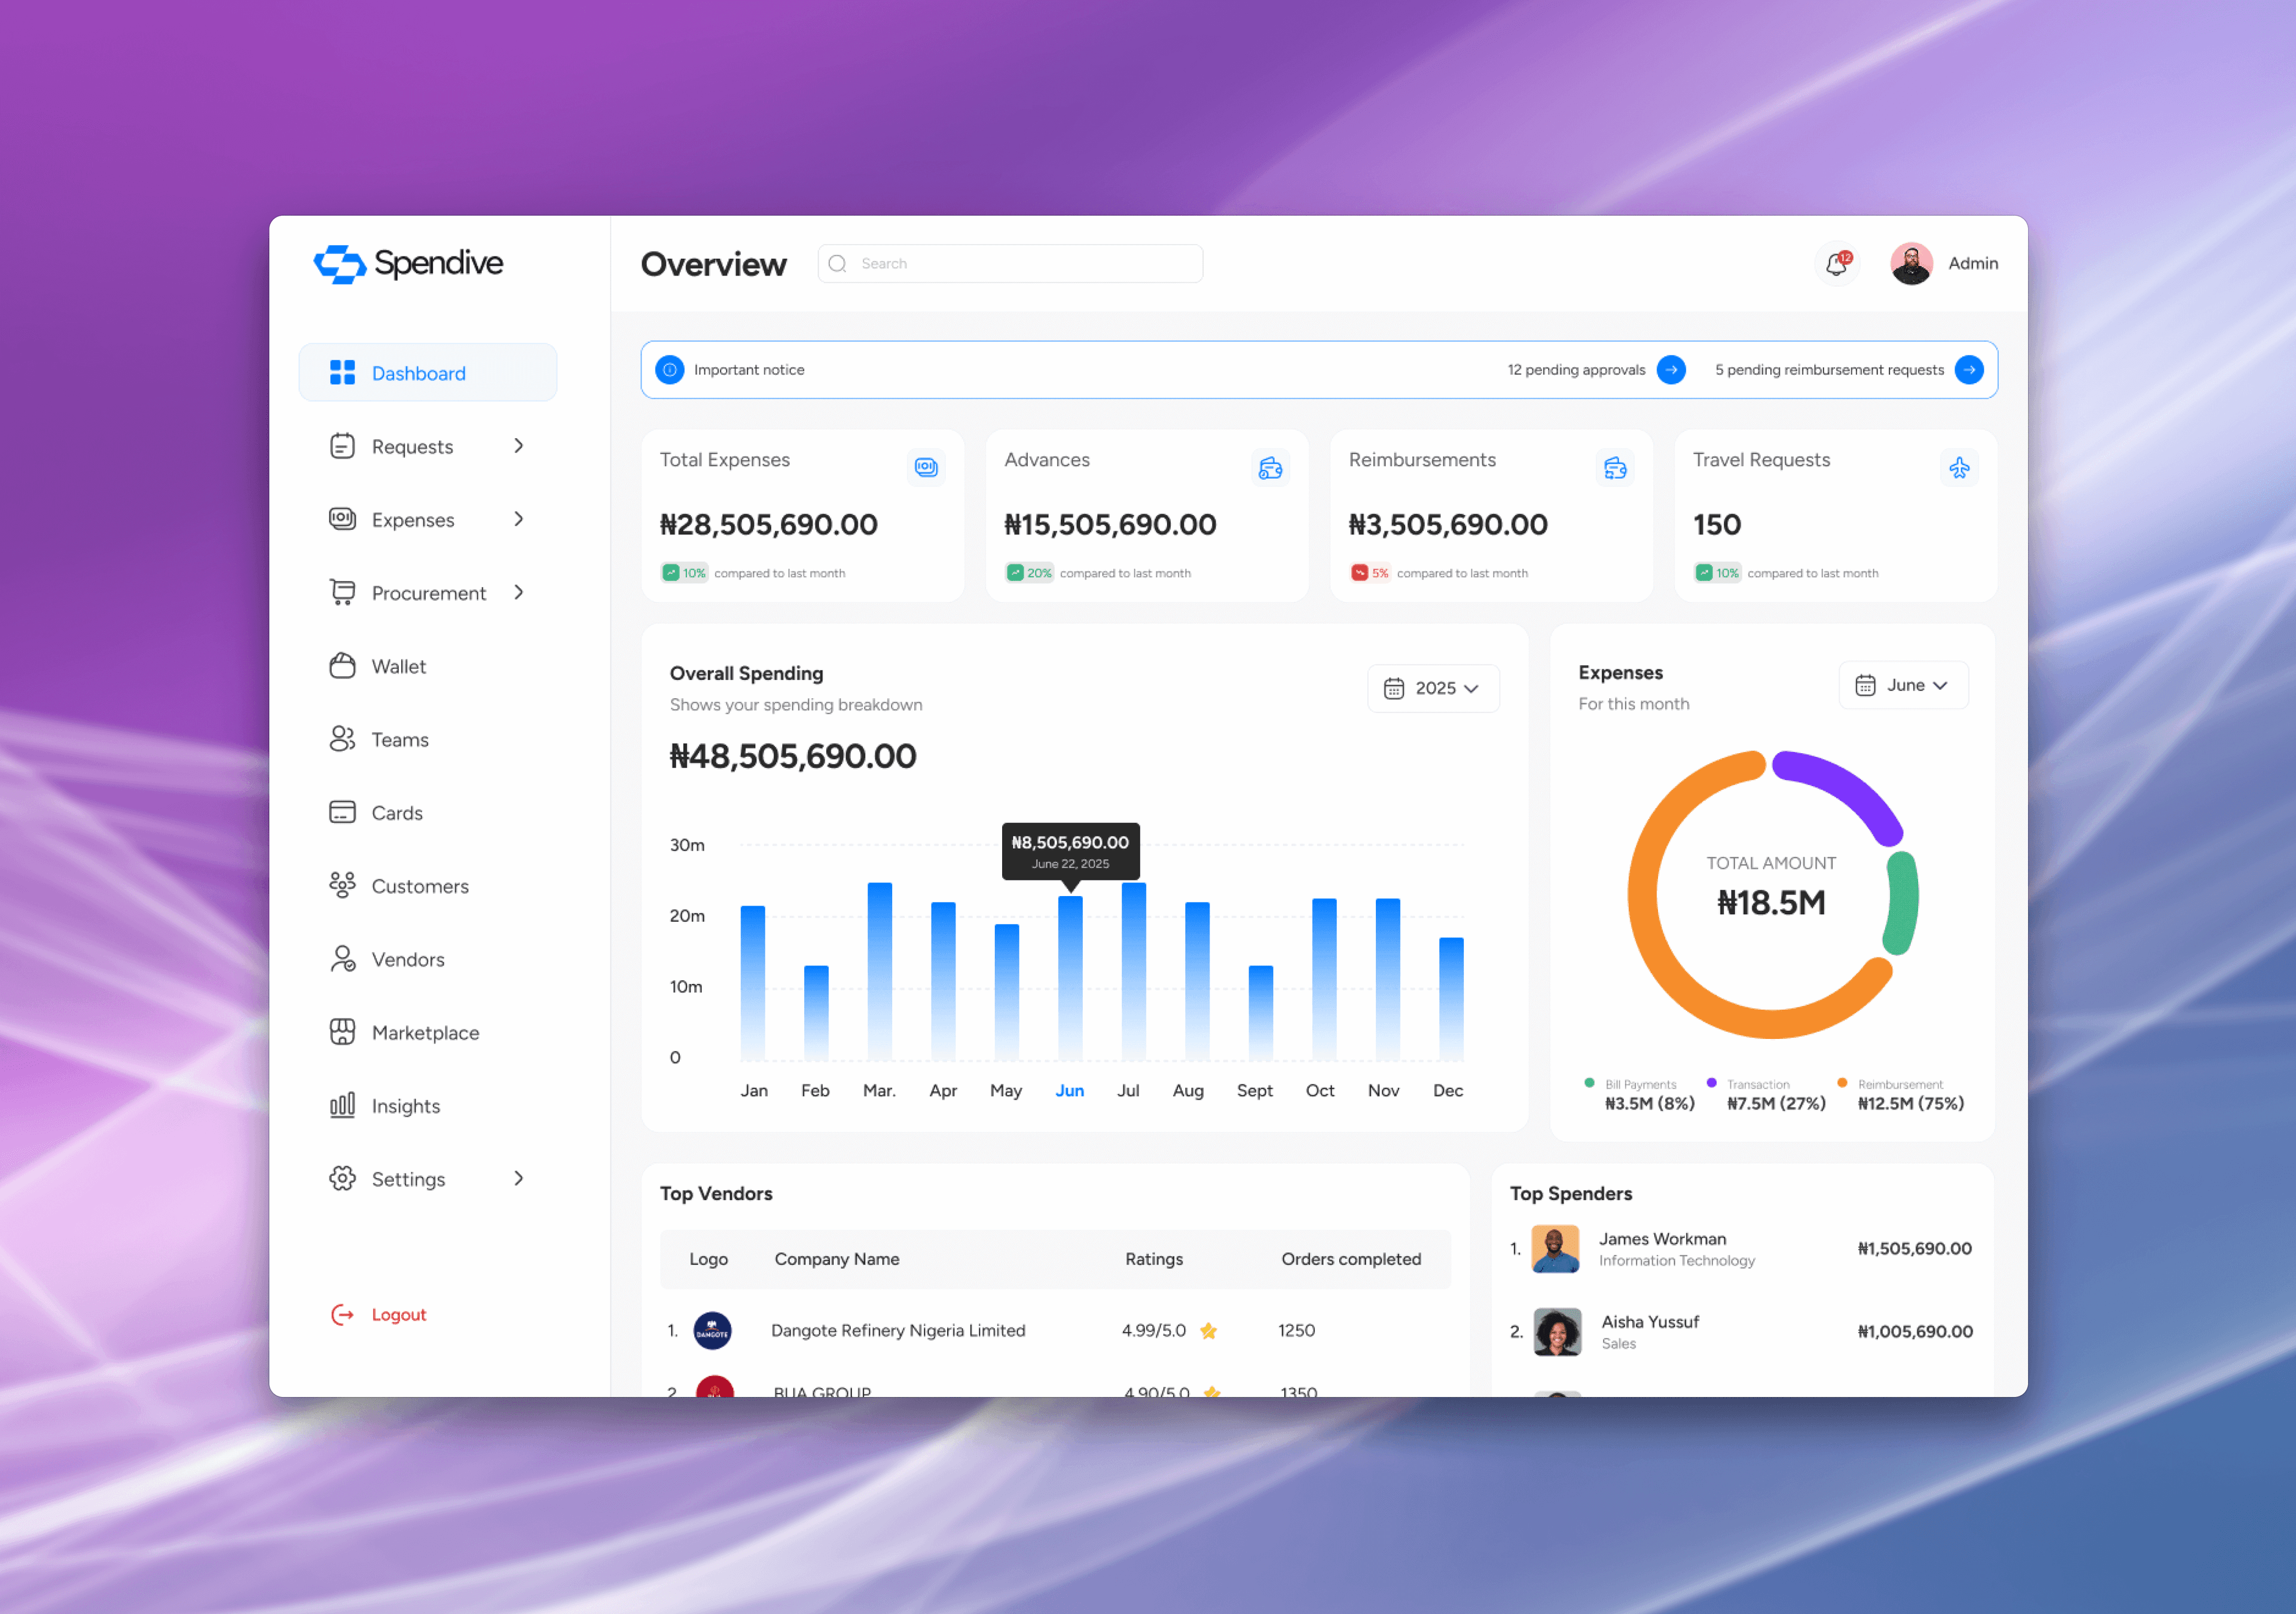The height and width of the screenshot is (1614, 2296).
Task: Click the Important notice info icon
Action: point(669,370)
